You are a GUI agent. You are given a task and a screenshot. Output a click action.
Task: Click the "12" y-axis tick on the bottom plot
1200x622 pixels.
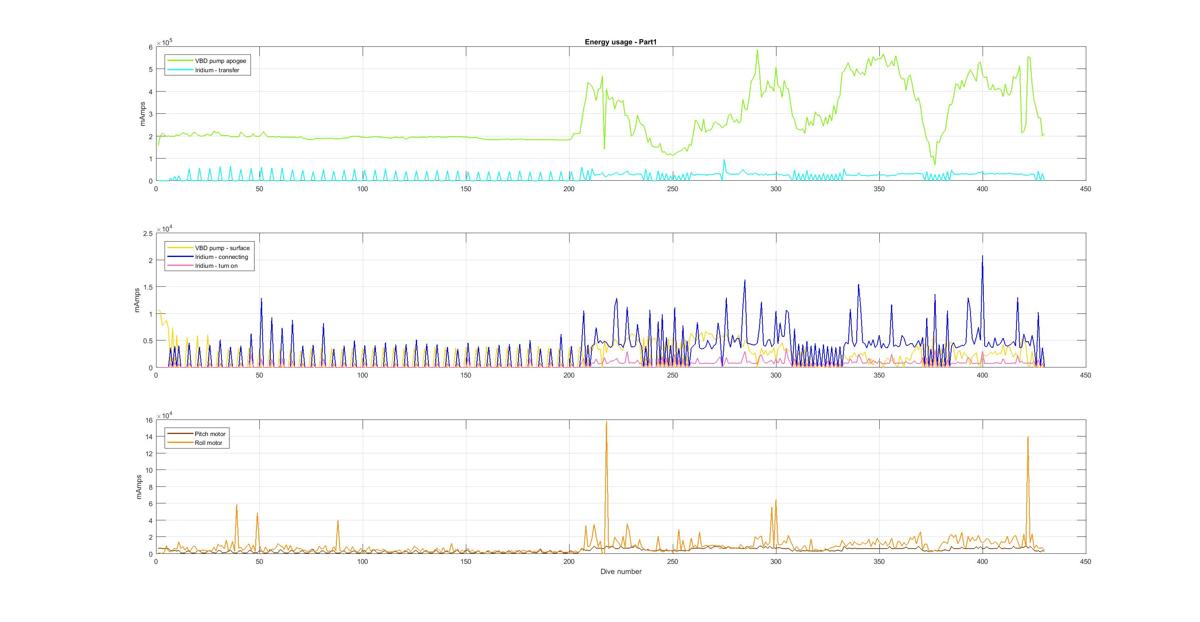pos(148,454)
